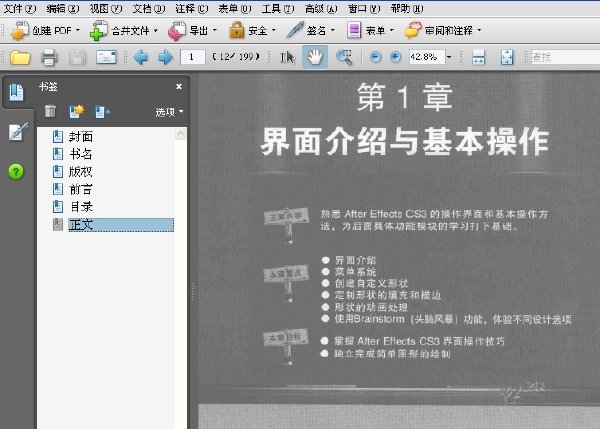Click the 表单 toolbar icon
This screenshot has height=429, width=600.
[x=354, y=30]
